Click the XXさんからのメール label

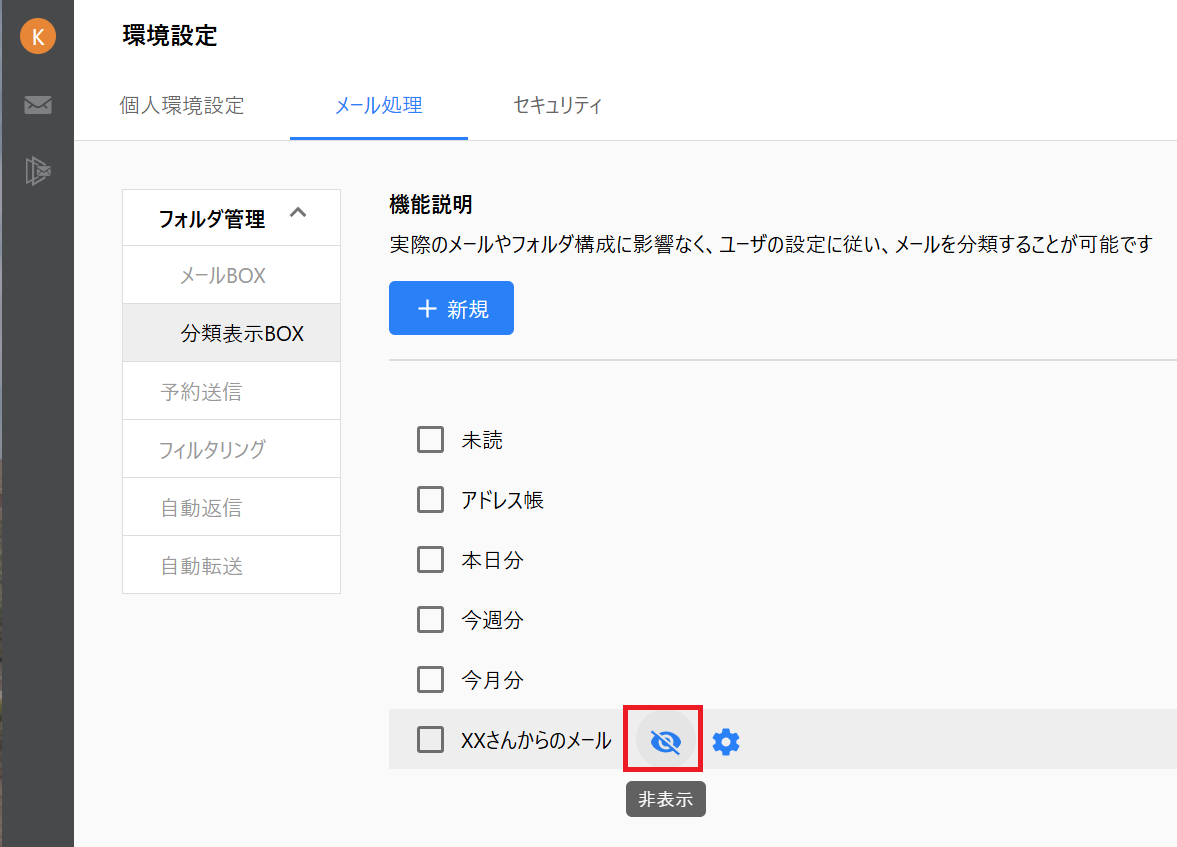point(536,740)
